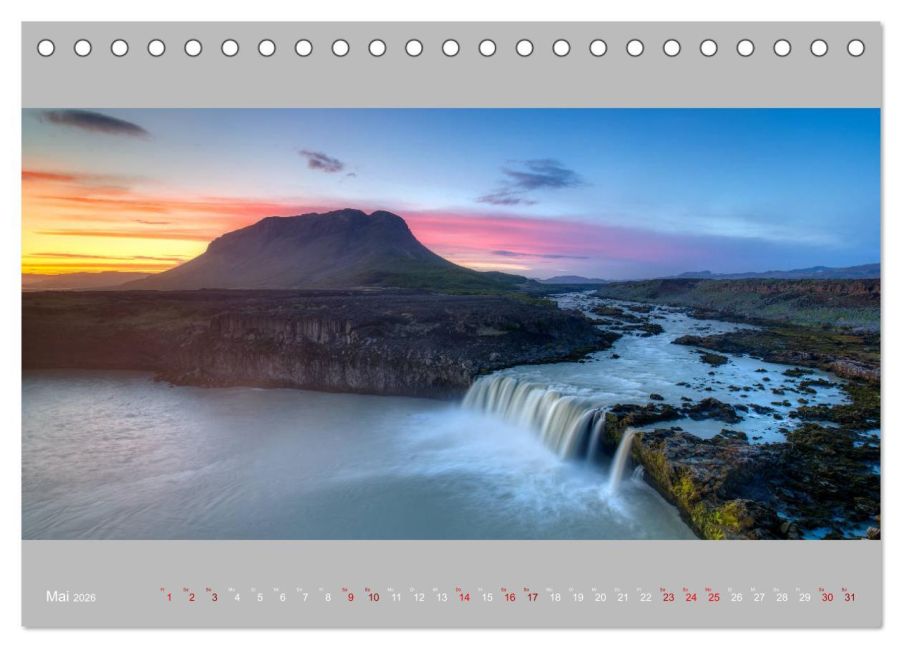Image resolution: width=902 pixels, height=648 pixels.
Task: Pick date 18 in the day row
Action: (x=555, y=597)
